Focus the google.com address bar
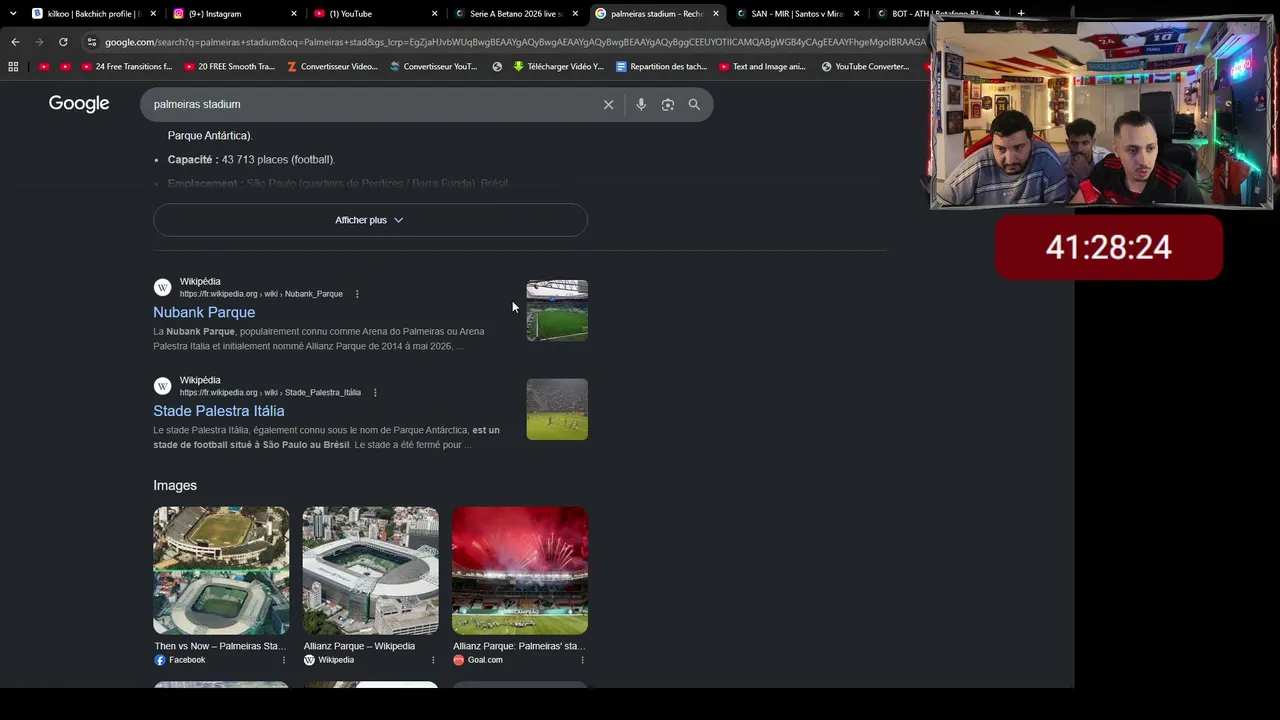 point(515,42)
